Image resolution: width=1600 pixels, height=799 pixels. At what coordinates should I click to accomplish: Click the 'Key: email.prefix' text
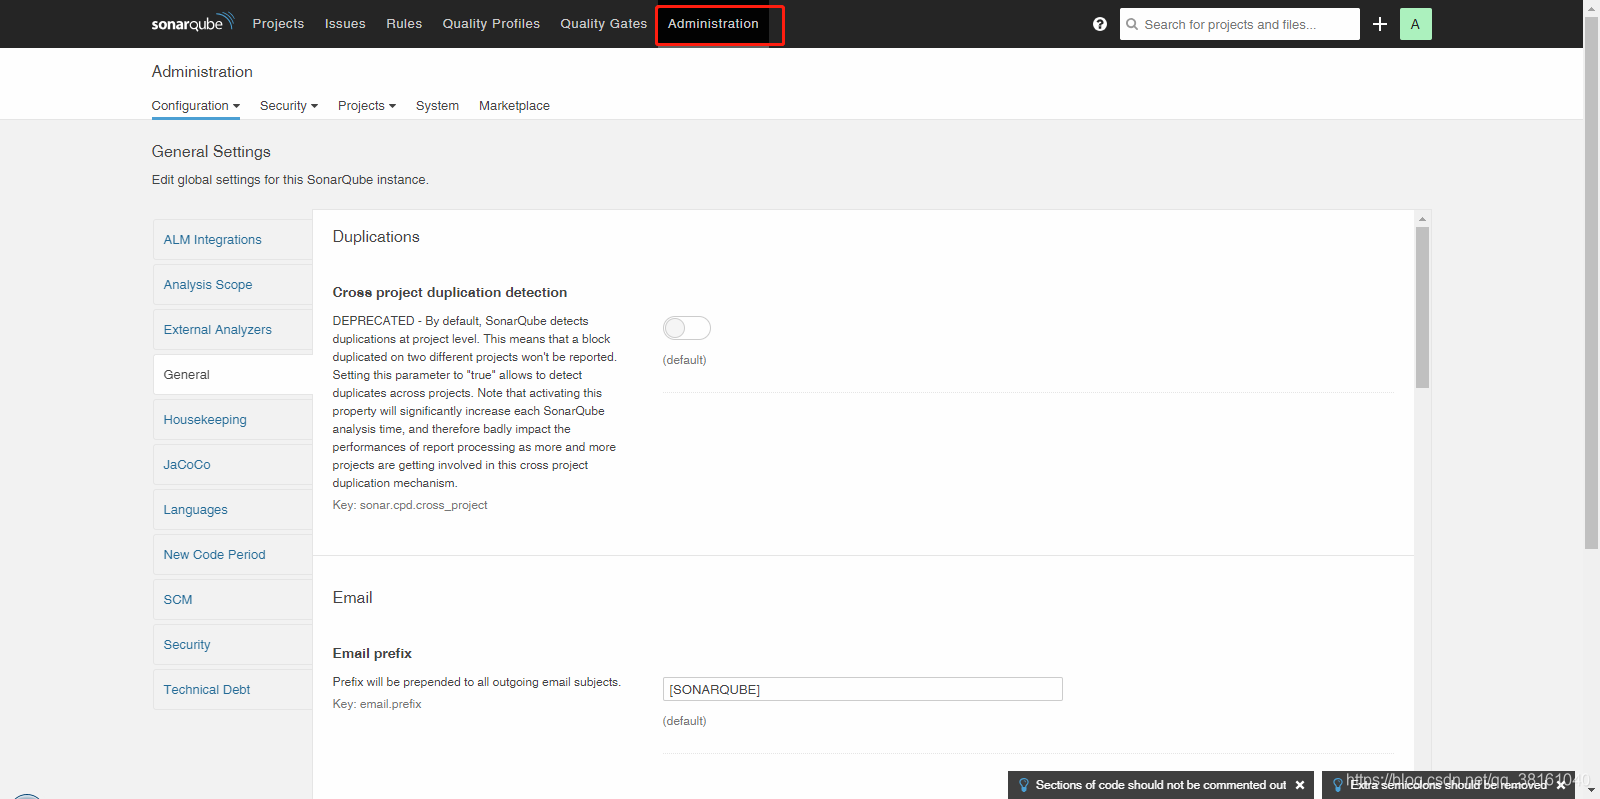[x=377, y=704]
